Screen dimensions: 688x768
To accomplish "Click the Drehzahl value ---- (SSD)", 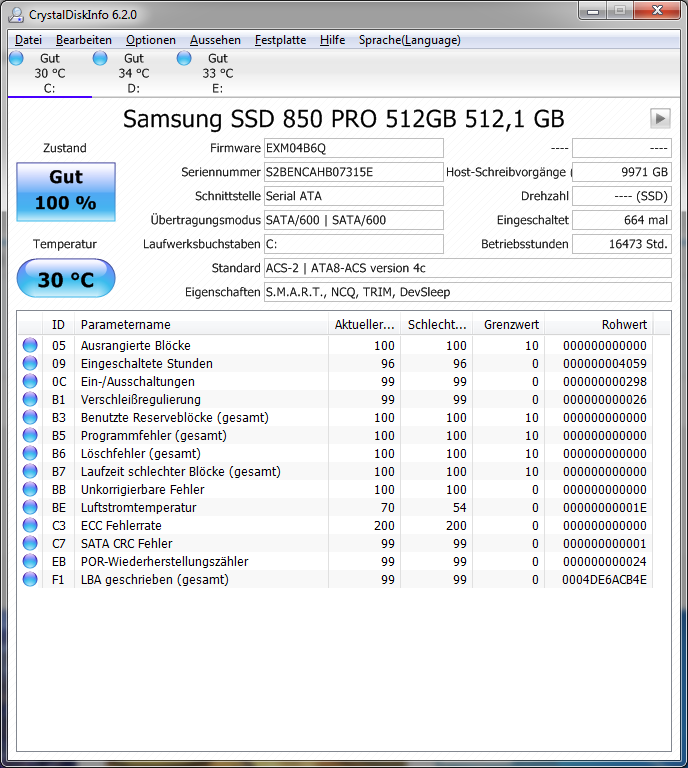I will point(622,196).
